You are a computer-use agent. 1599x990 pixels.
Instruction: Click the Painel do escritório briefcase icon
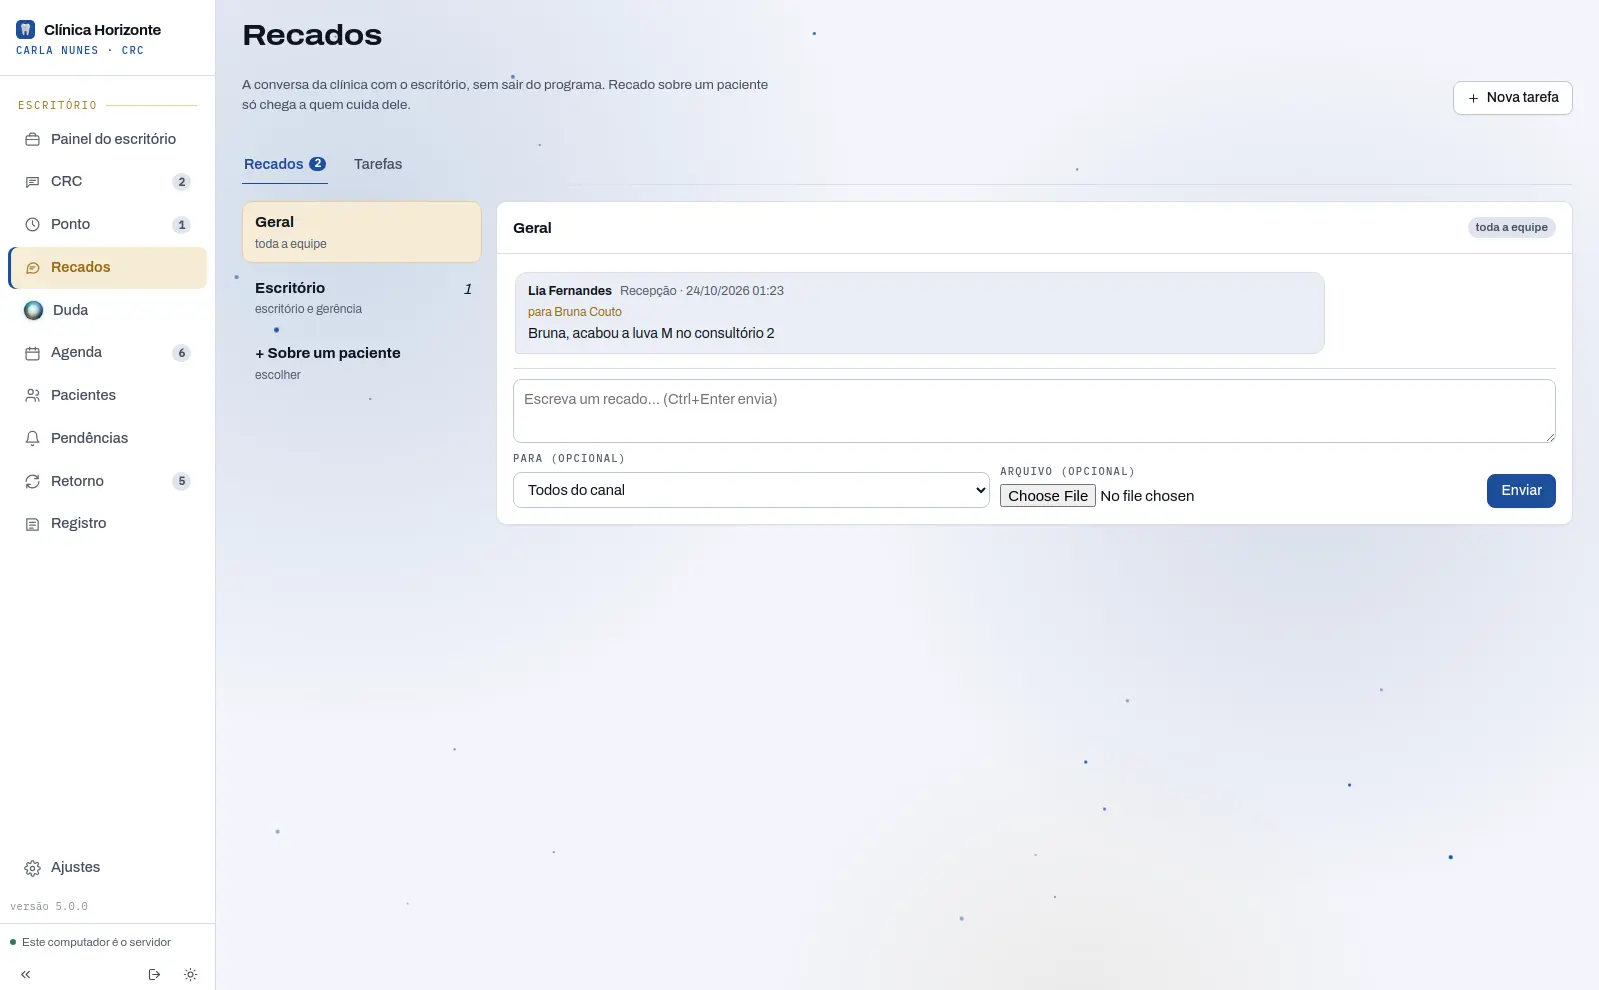point(32,139)
